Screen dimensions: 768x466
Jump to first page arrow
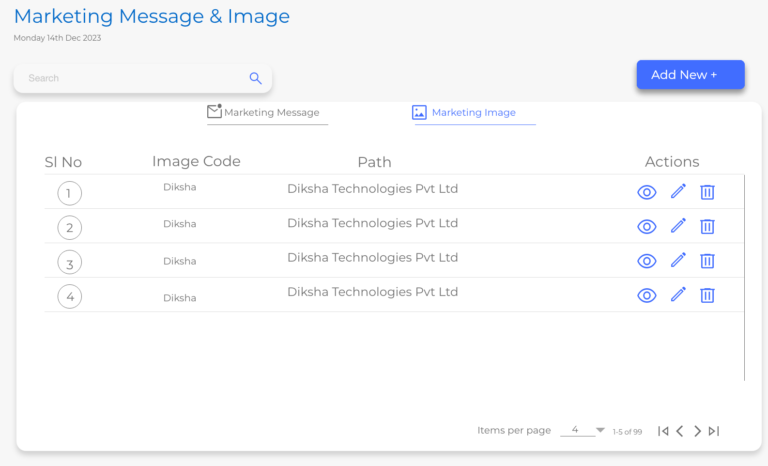[x=663, y=431]
